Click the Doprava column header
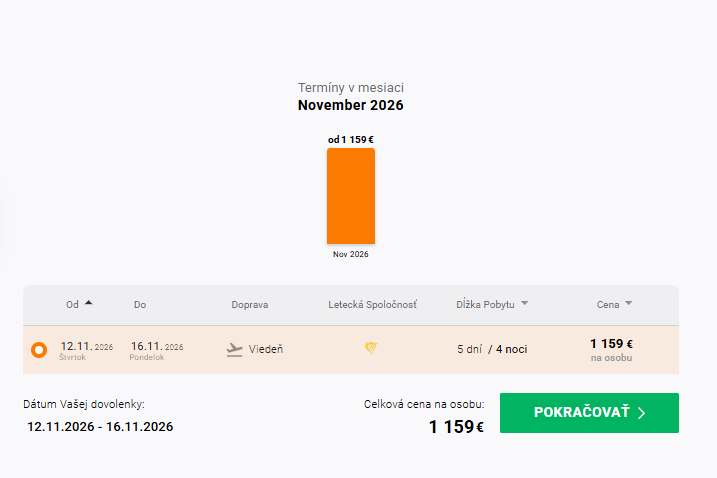 [x=250, y=305]
